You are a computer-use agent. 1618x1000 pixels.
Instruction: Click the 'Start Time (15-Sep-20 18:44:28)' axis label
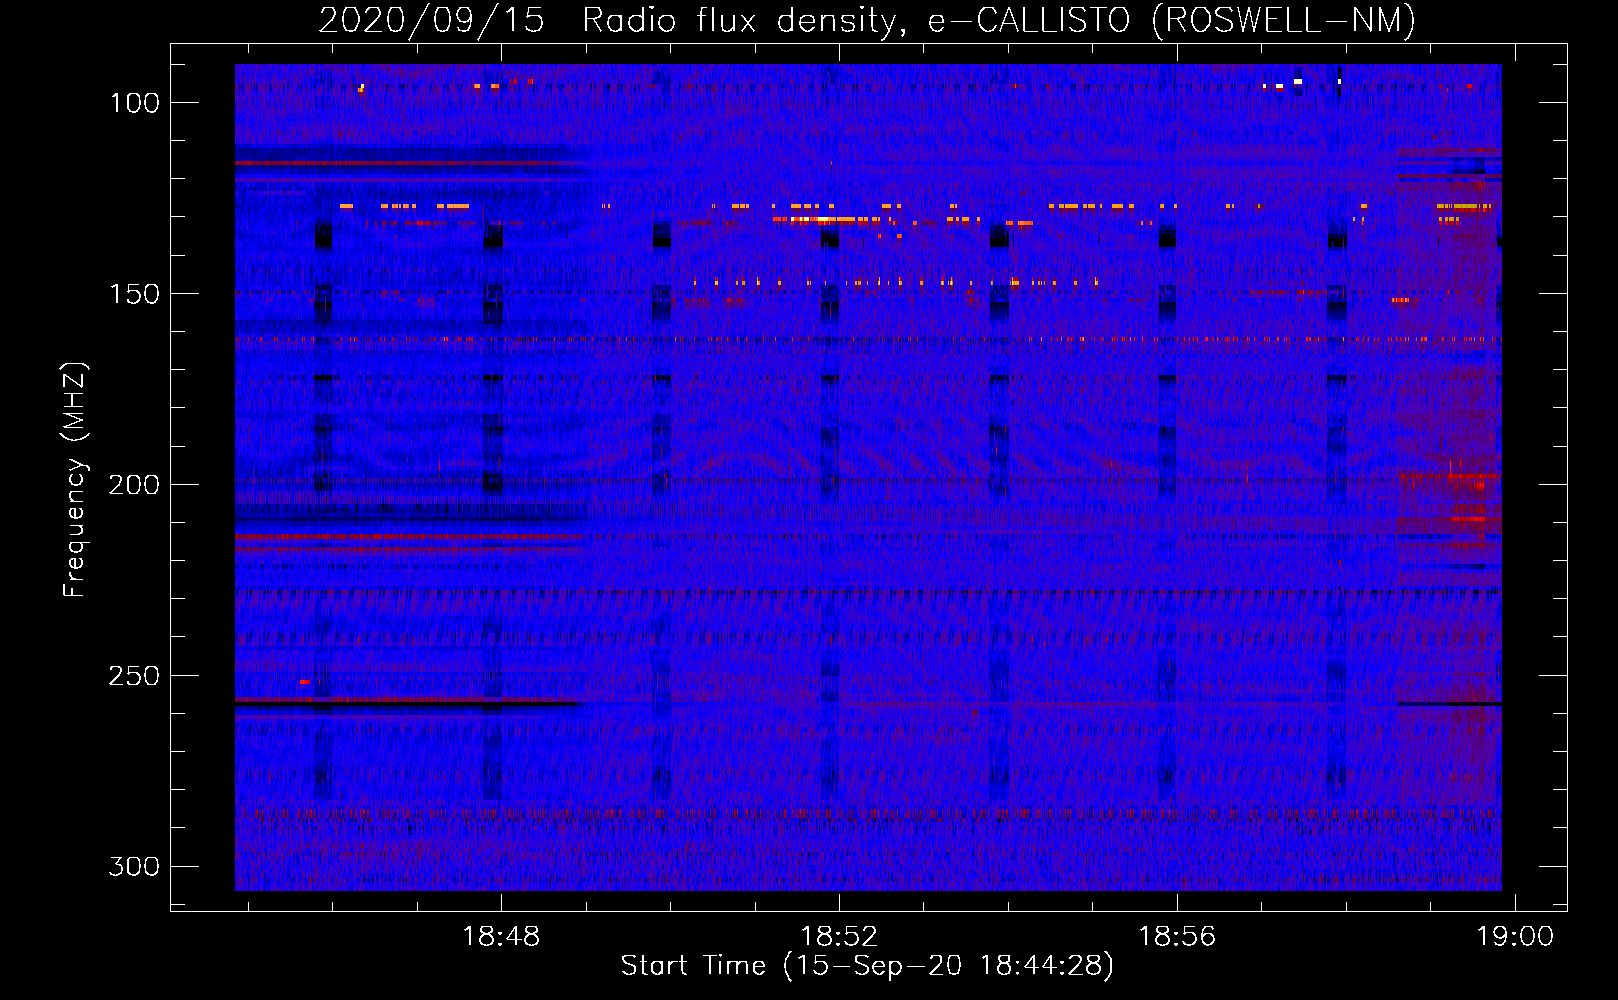pos(867,966)
